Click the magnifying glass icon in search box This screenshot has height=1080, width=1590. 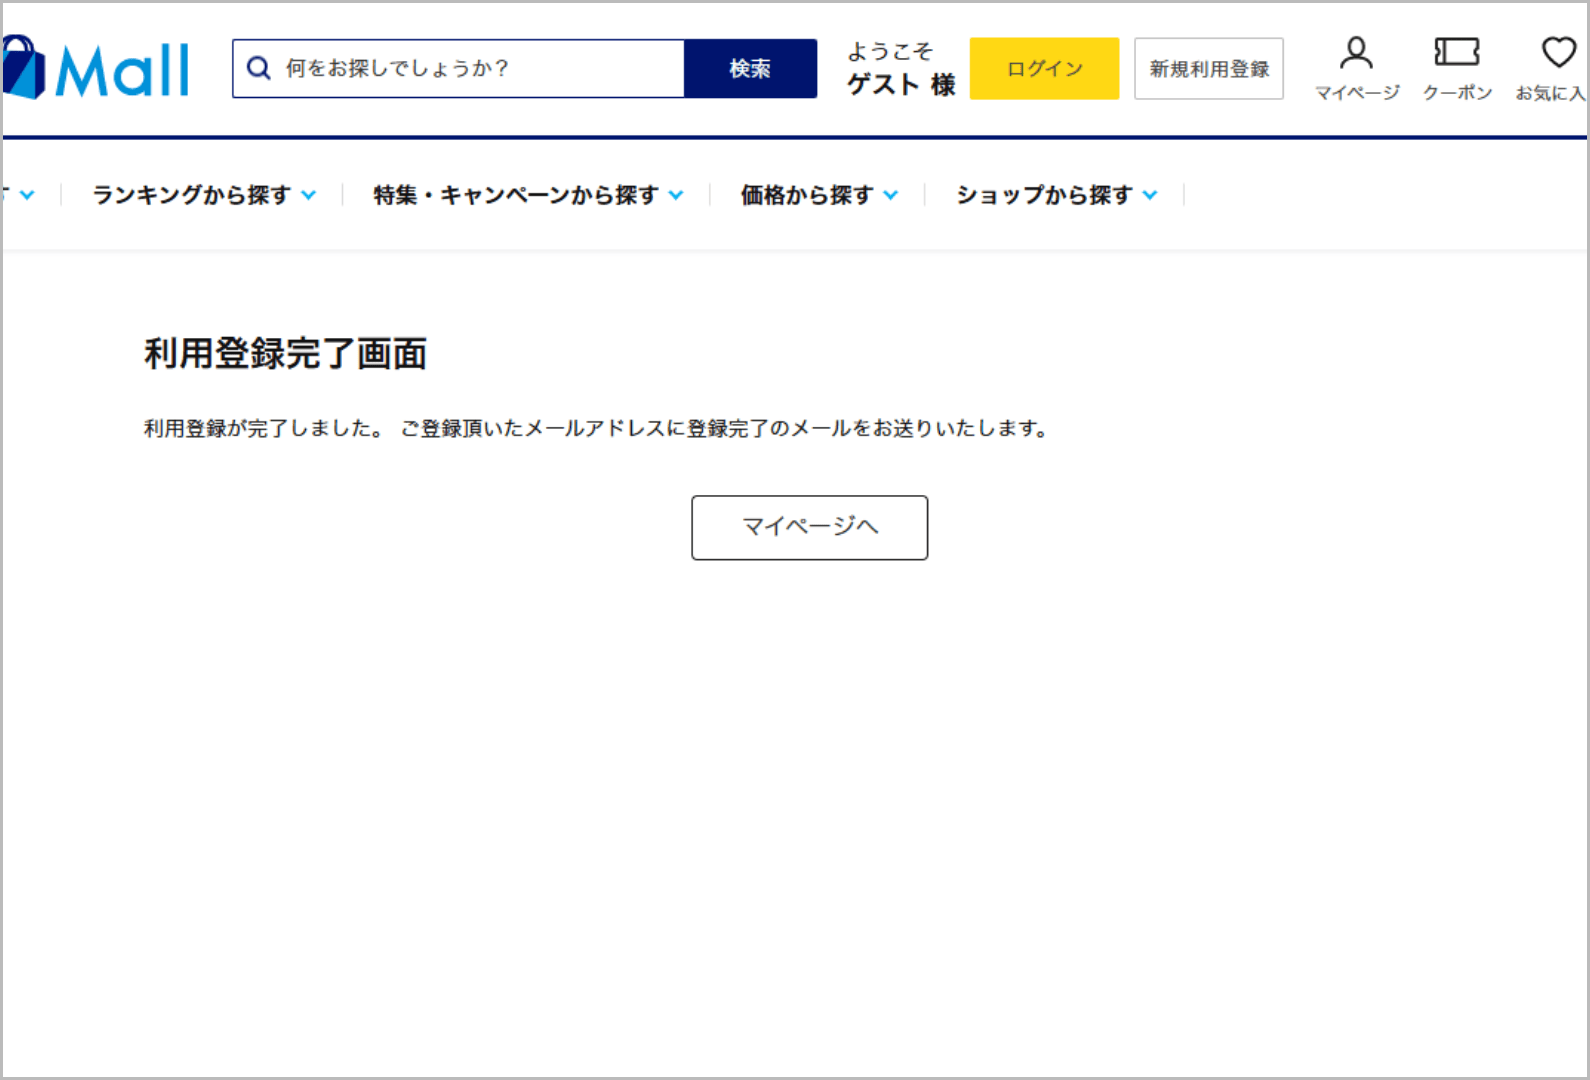point(259,68)
